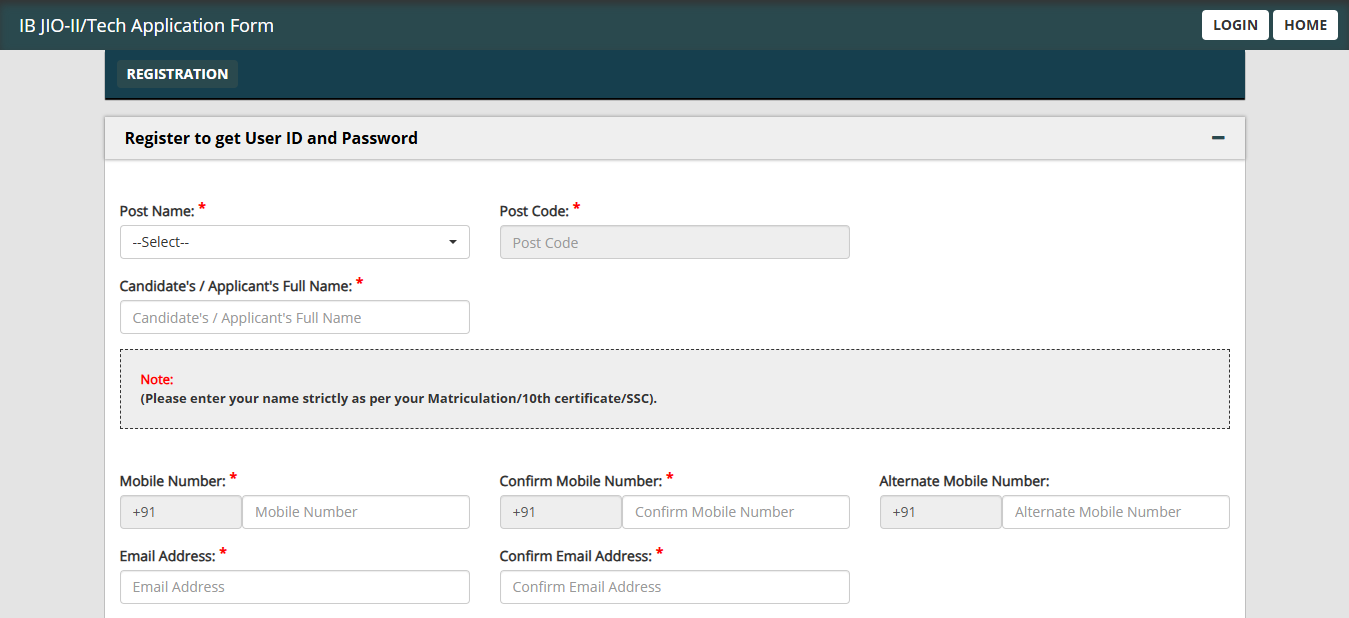Click the 'Email Address:' field label
Image resolution: width=1349 pixels, height=618 pixels.
[x=167, y=556]
